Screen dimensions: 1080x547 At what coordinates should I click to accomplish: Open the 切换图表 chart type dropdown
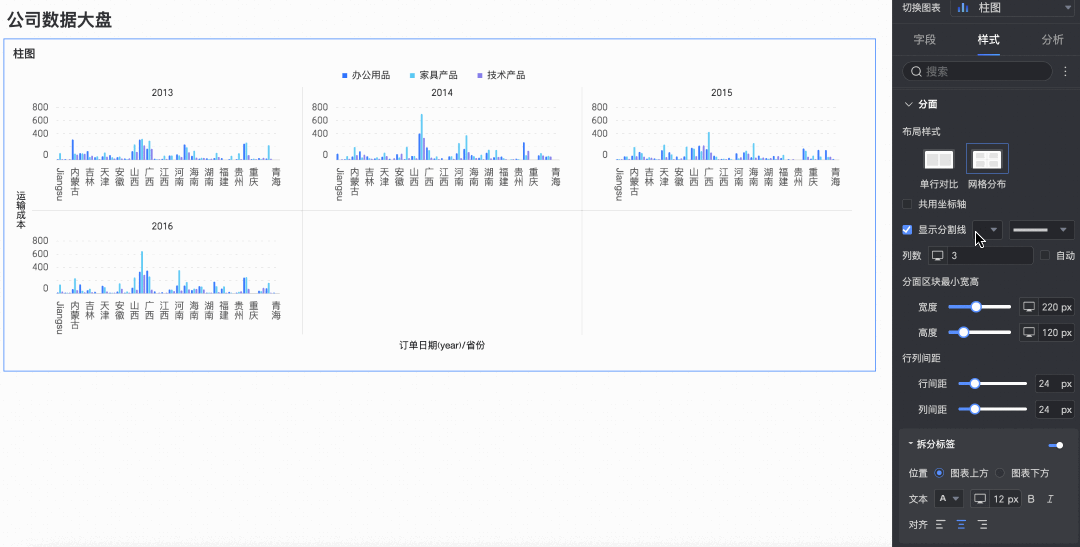[x=1012, y=8]
